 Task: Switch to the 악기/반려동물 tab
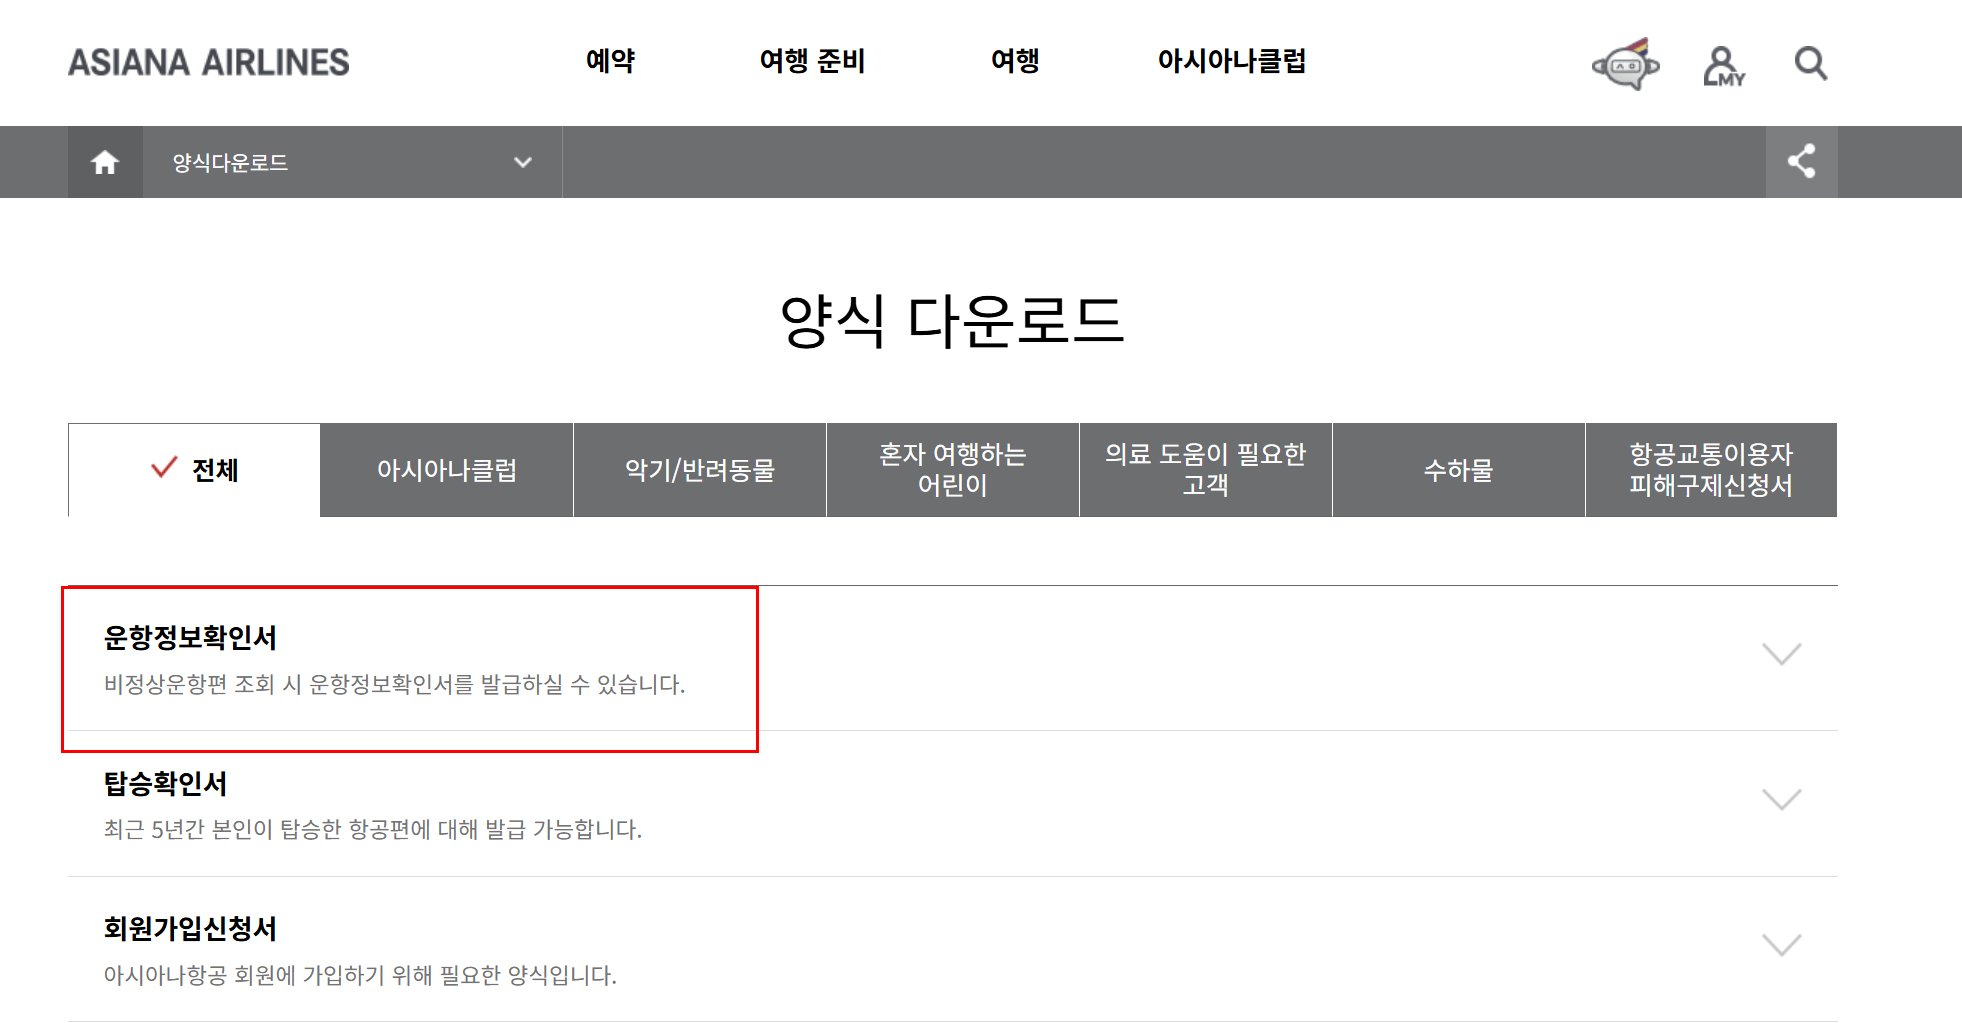click(700, 470)
